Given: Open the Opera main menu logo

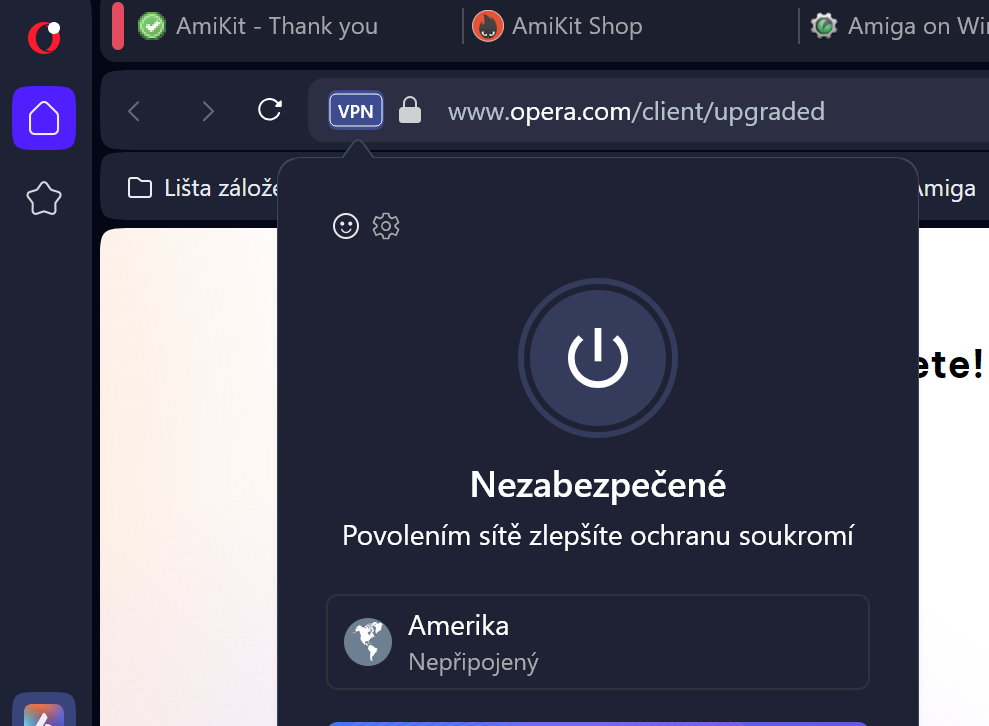Looking at the screenshot, I should 43,38.
